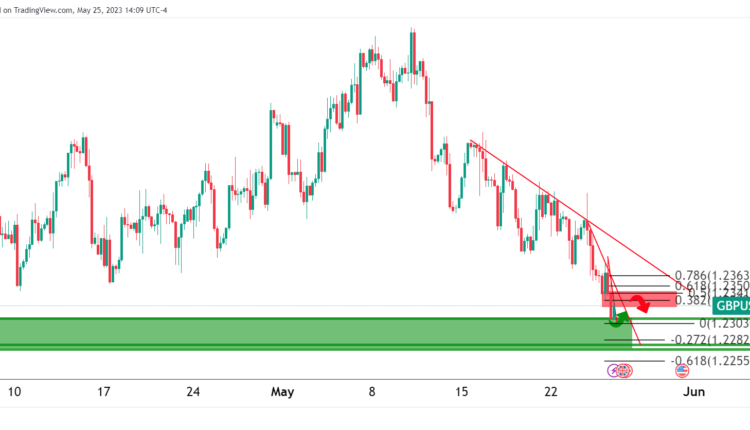Select the 0.618(1.2350) Fibonacci level label
This screenshot has height=430, width=750.
(x=713, y=286)
